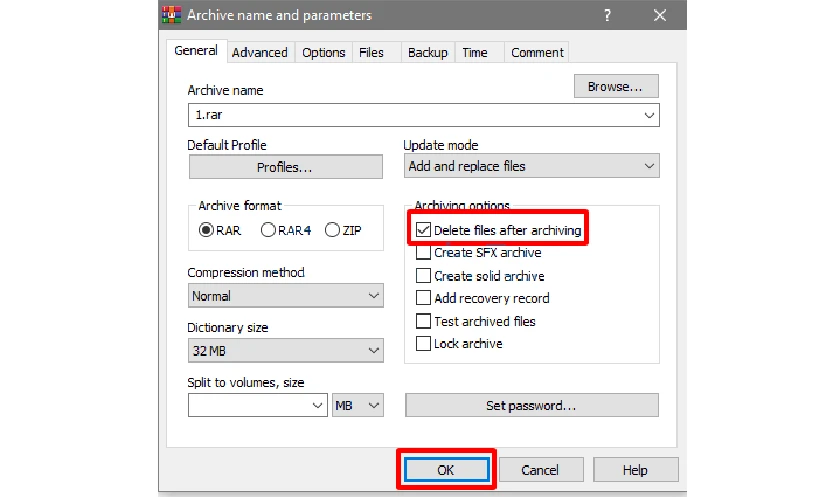Click the Set password... button
The image size is (840, 497).
pos(531,405)
